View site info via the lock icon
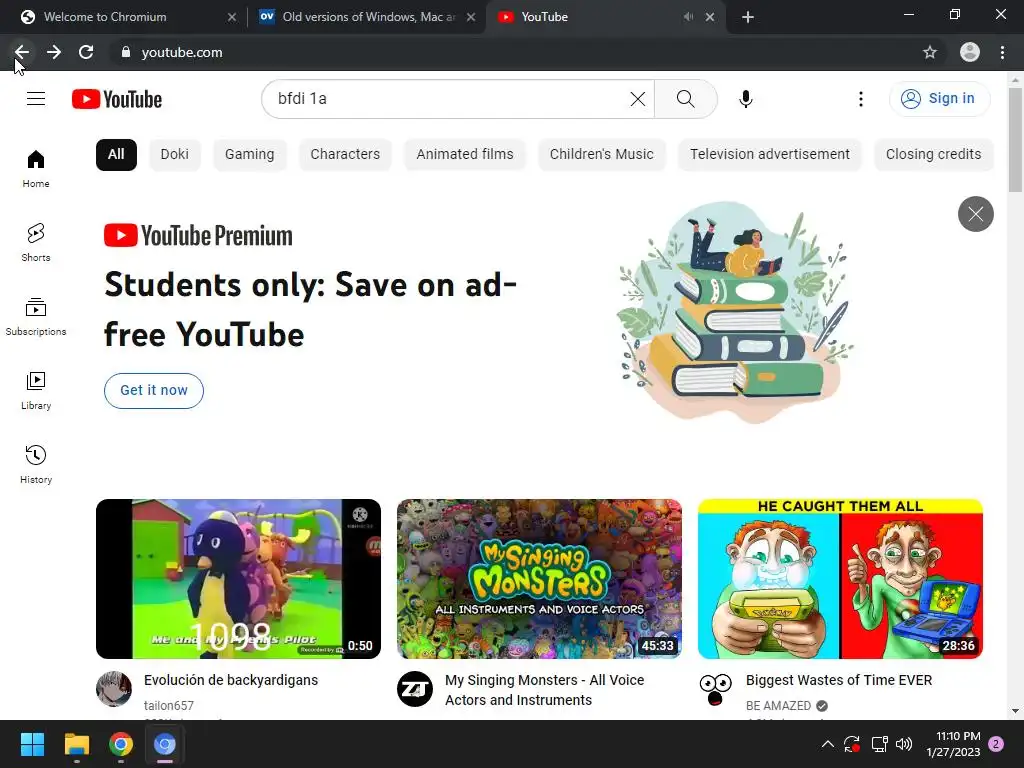The height and width of the screenshot is (768, 1024). pos(126,52)
